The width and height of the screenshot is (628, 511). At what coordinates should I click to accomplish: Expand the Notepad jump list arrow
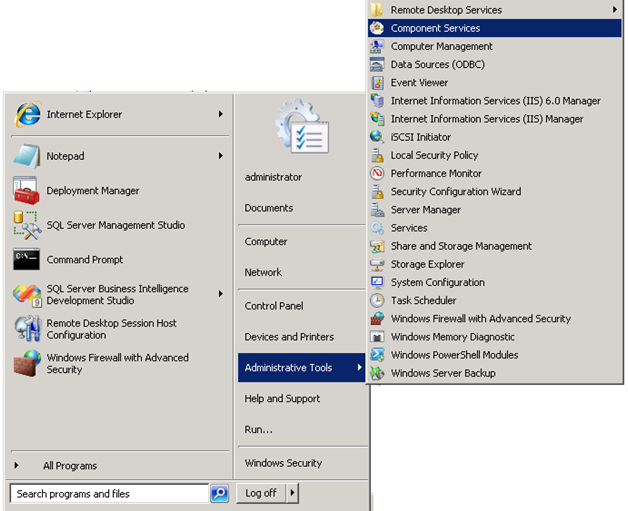coord(221,156)
